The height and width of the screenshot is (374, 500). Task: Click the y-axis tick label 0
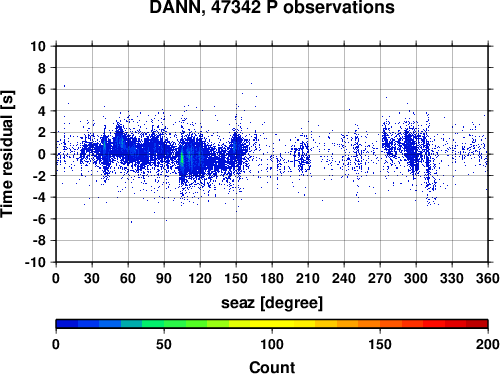coord(42,154)
